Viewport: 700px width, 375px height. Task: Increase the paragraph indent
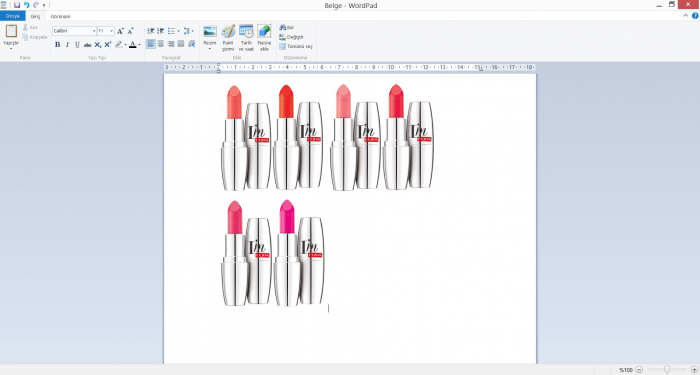[x=161, y=31]
